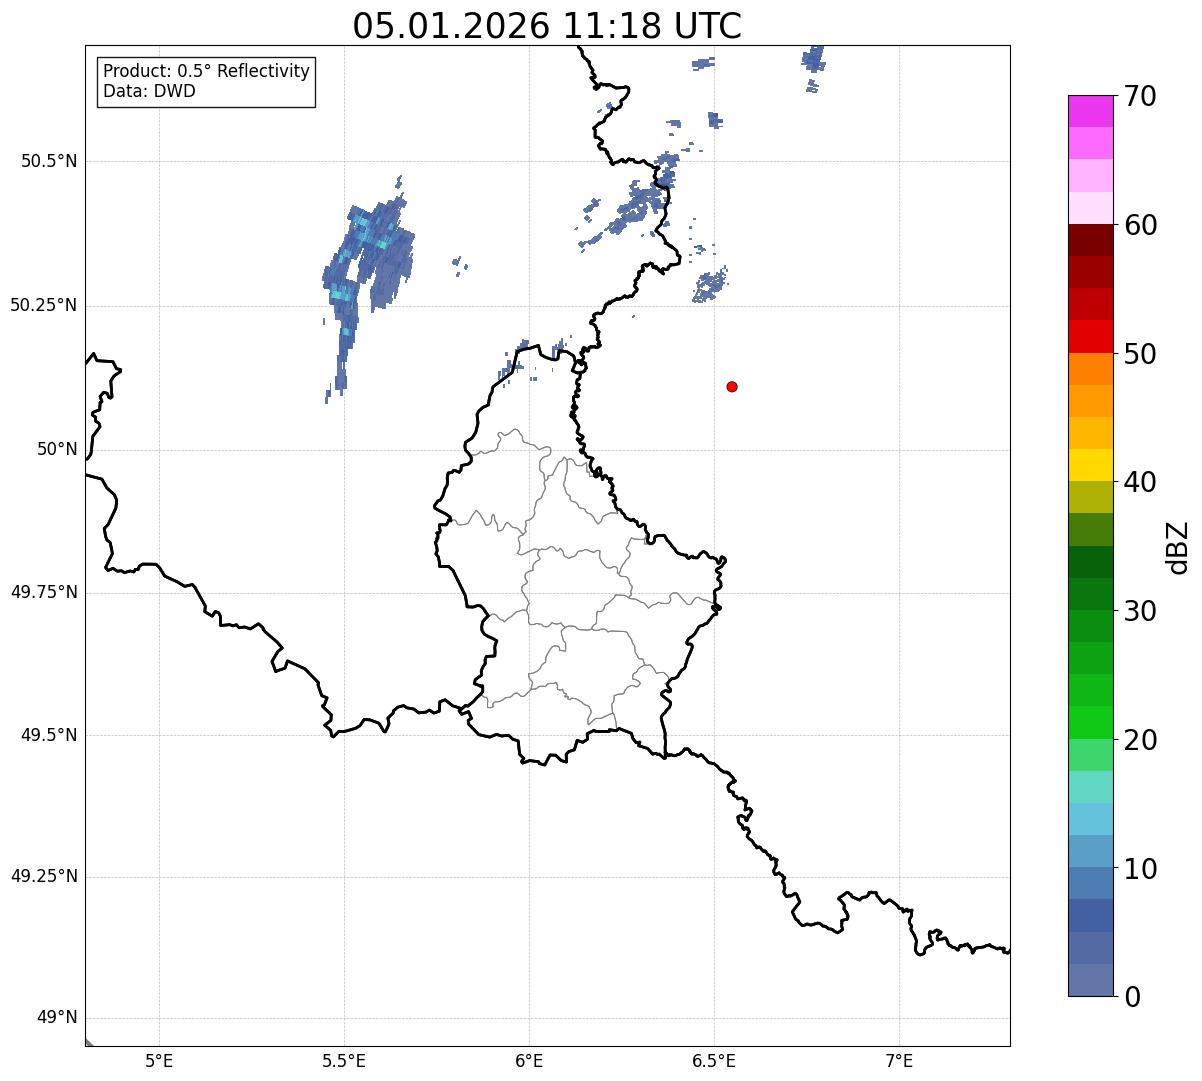
Task: Click the colorbar tick label 30
Action: tap(1140, 611)
